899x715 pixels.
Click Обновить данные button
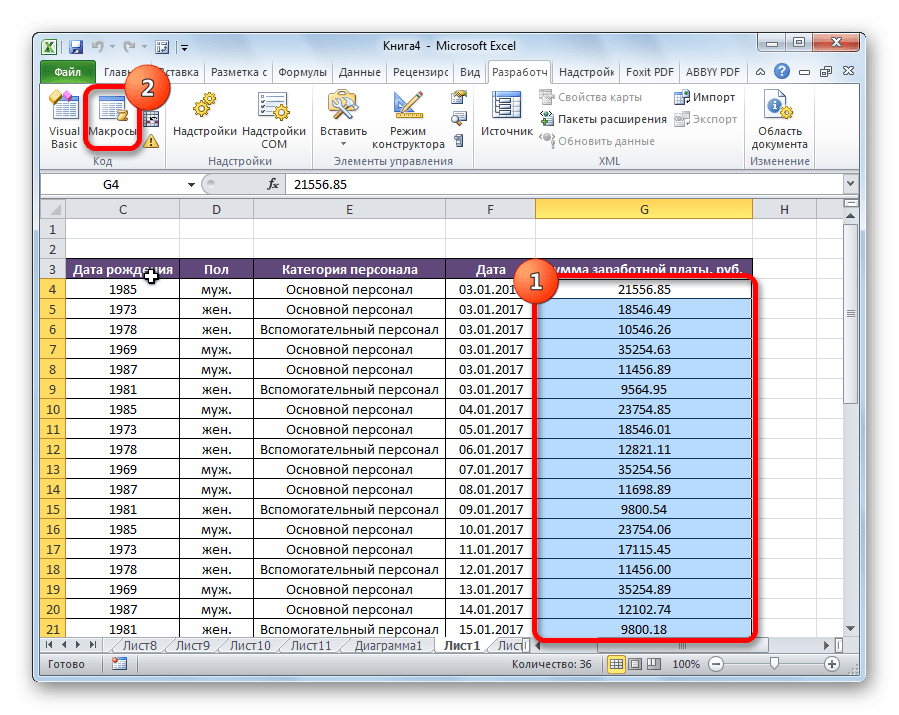tap(597, 140)
